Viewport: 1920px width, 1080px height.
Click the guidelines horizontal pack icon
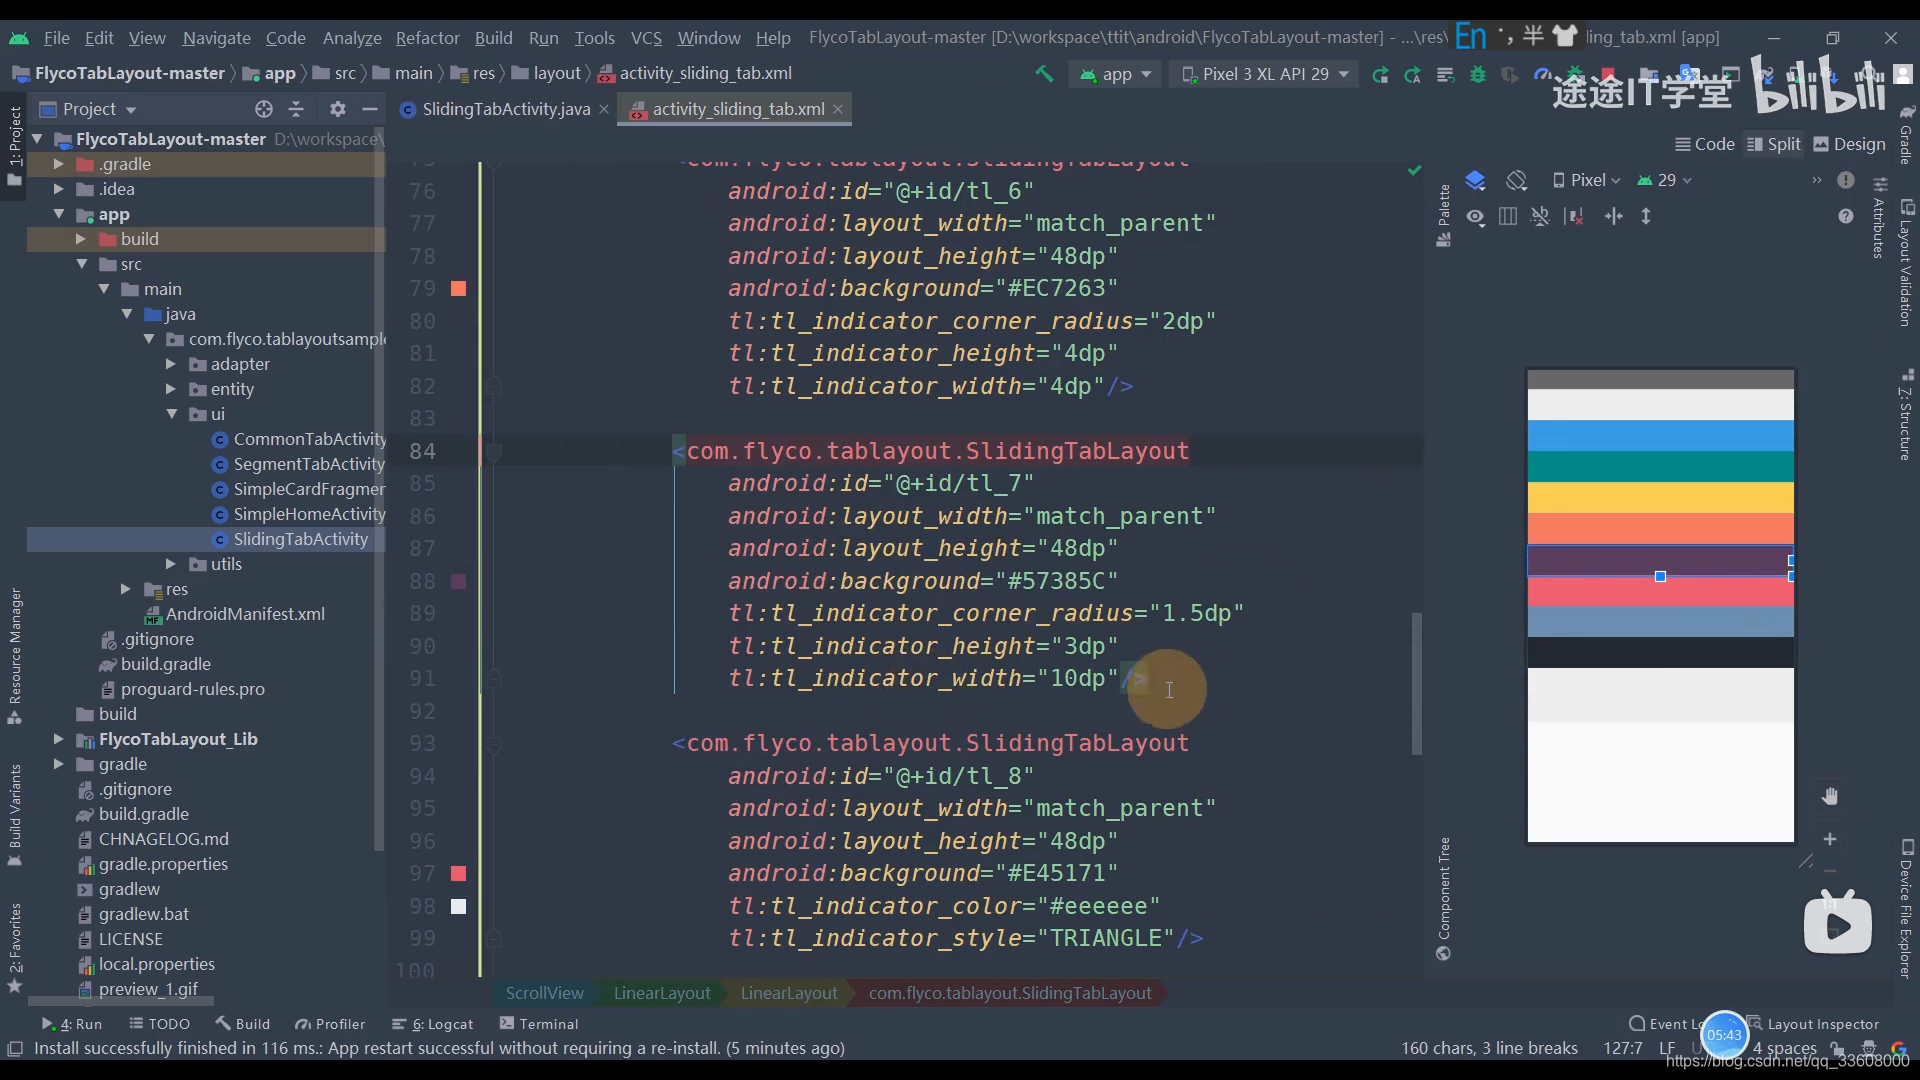1614,216
